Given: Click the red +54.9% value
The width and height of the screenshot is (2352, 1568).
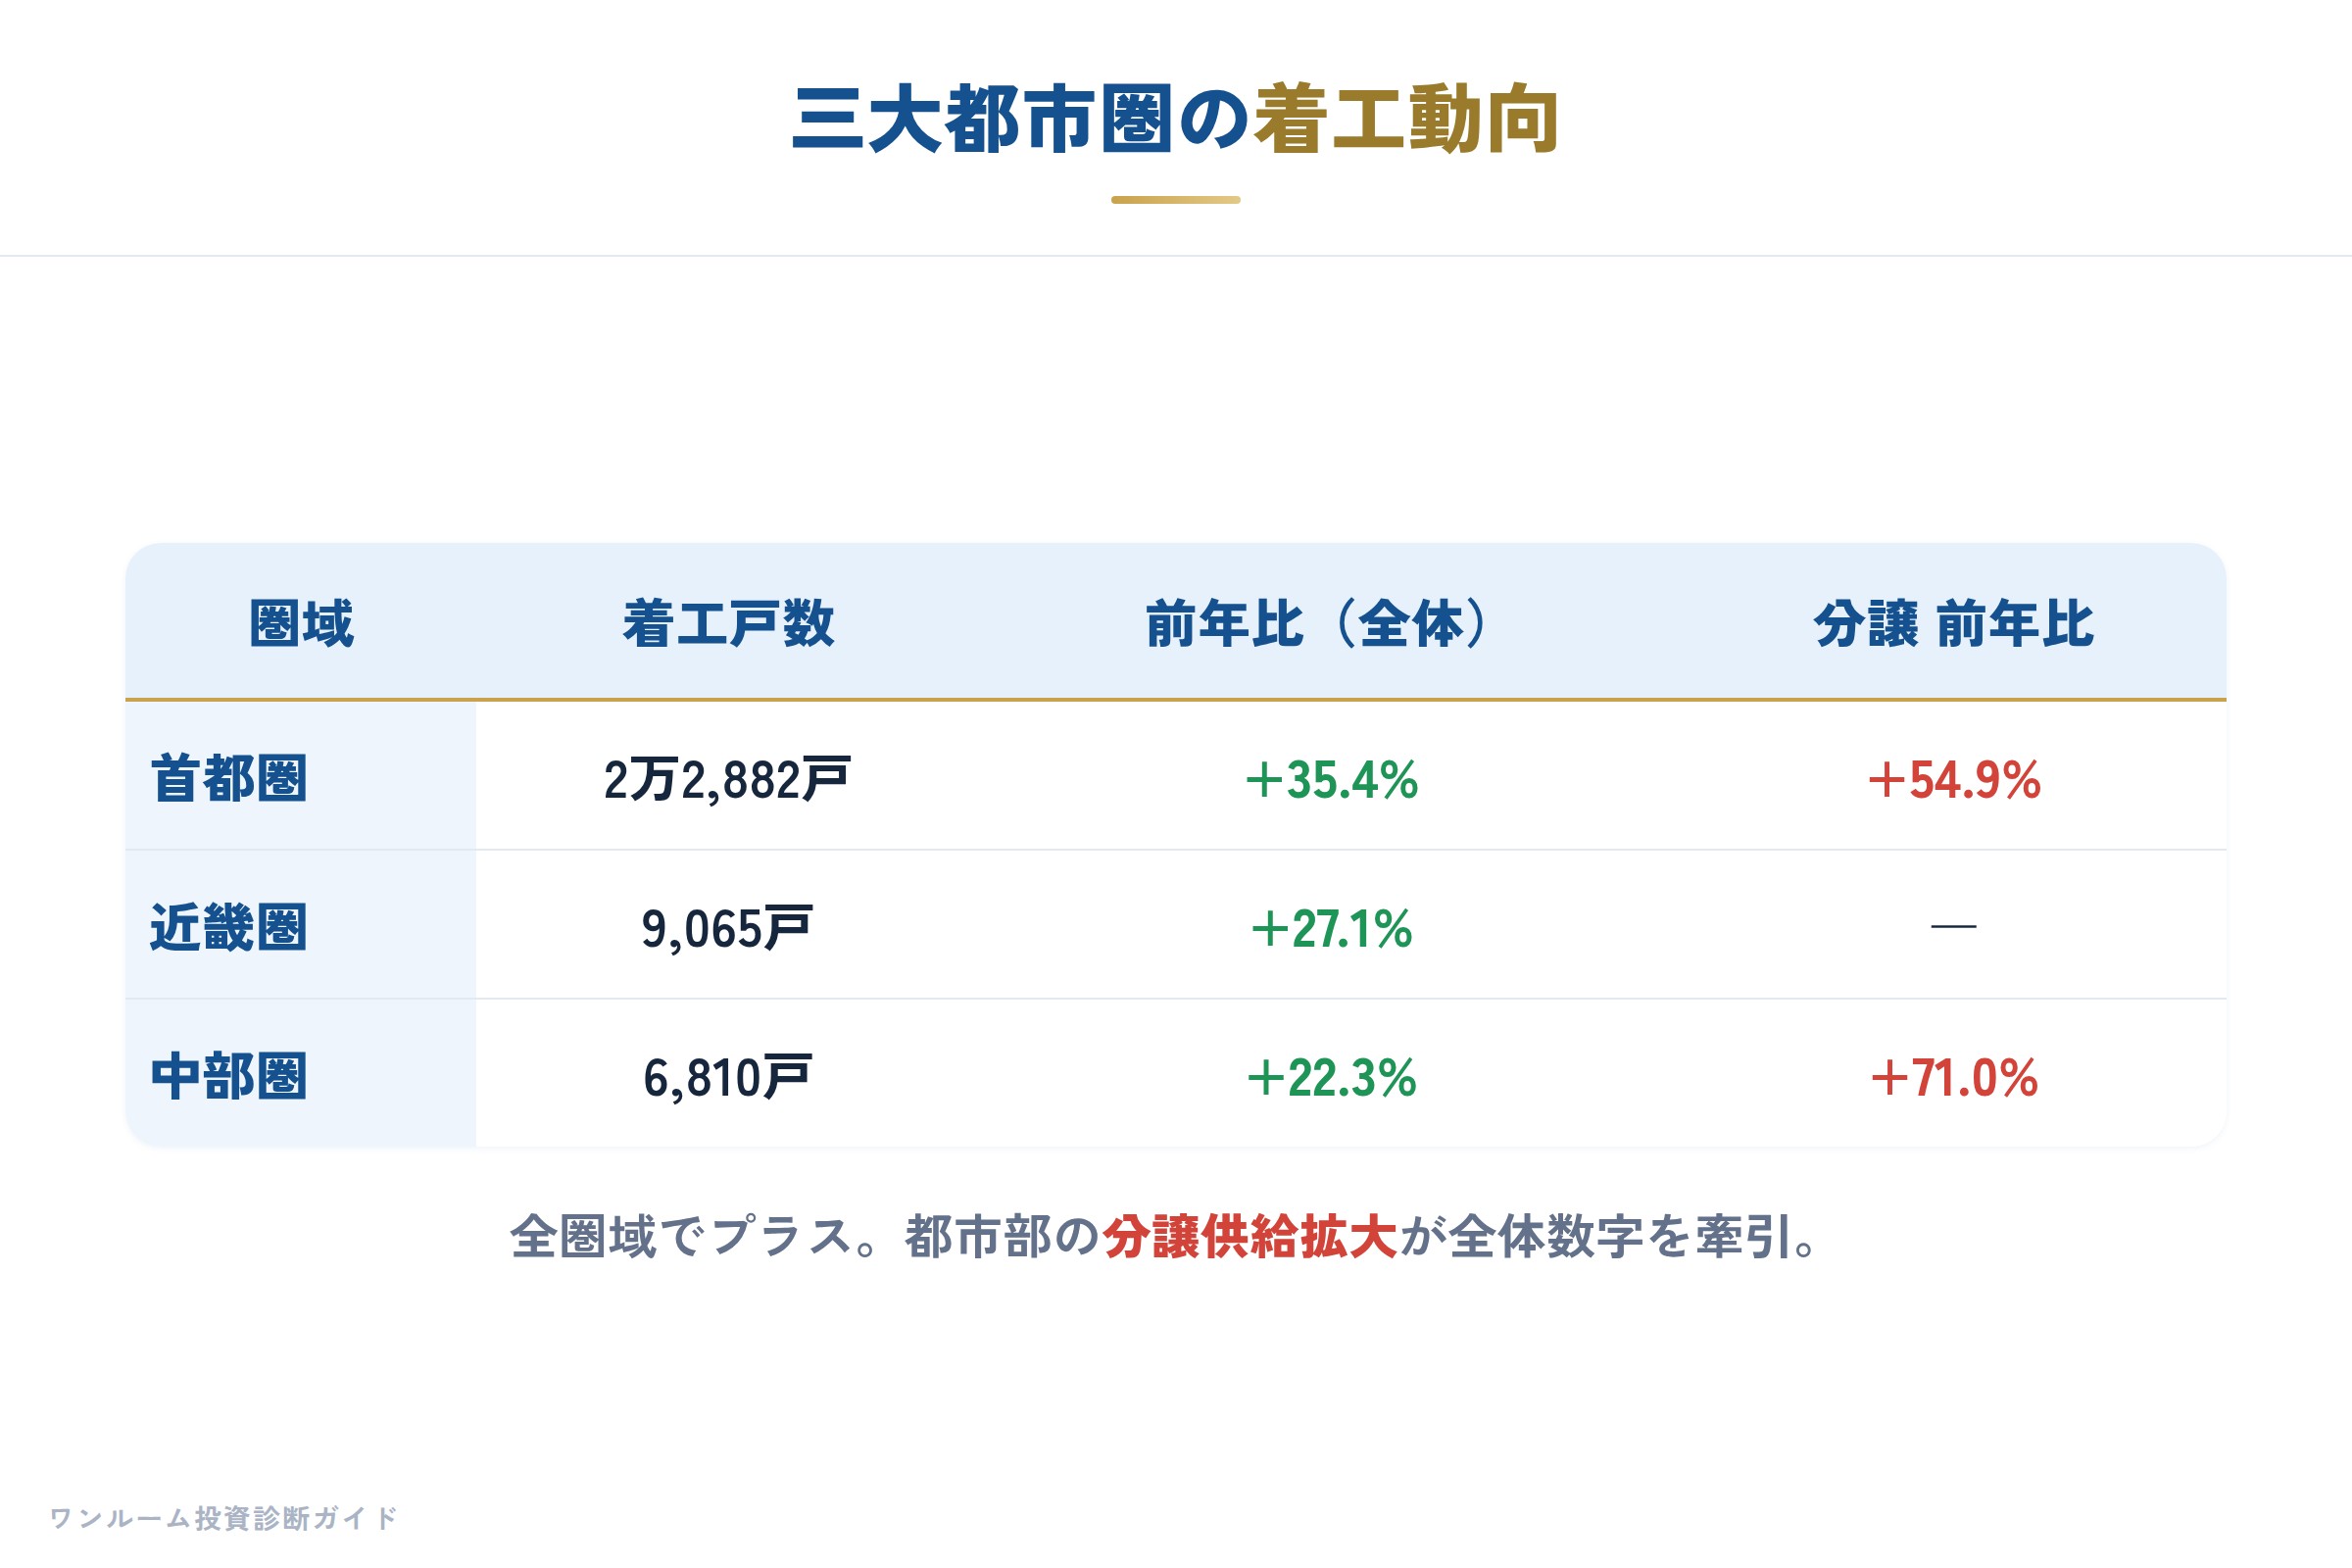Looking at the screenshot, I should tap(1953, 780).
